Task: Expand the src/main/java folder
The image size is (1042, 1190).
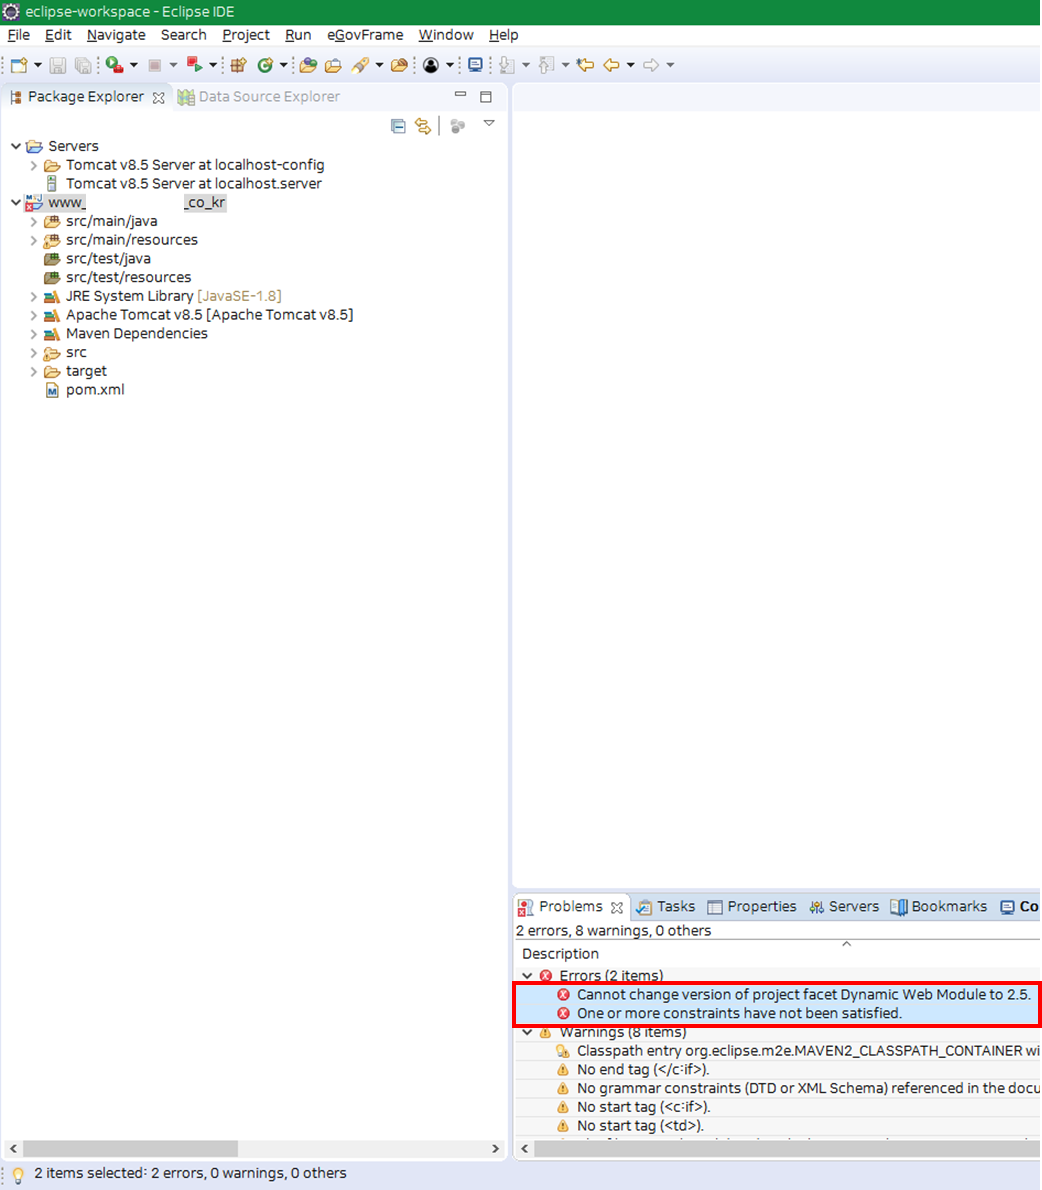Action: [x=33, y=222]
